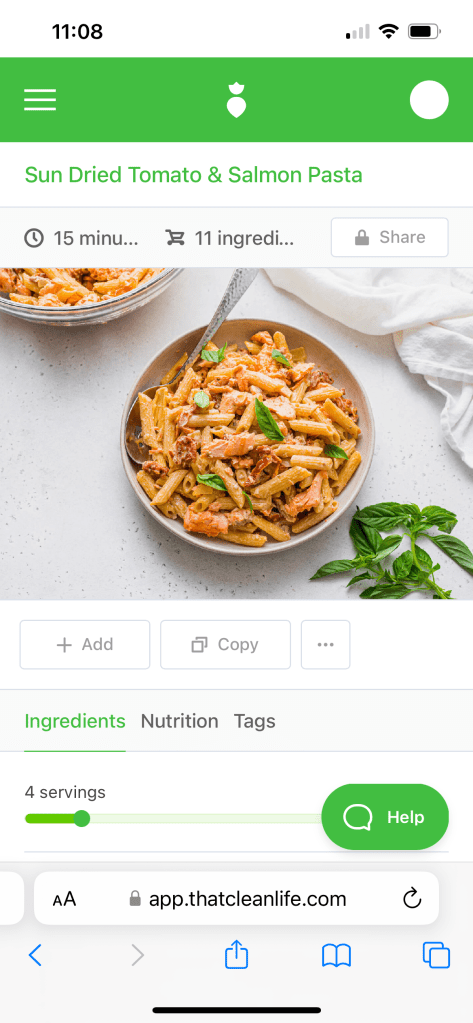Click the Share button

389,237
